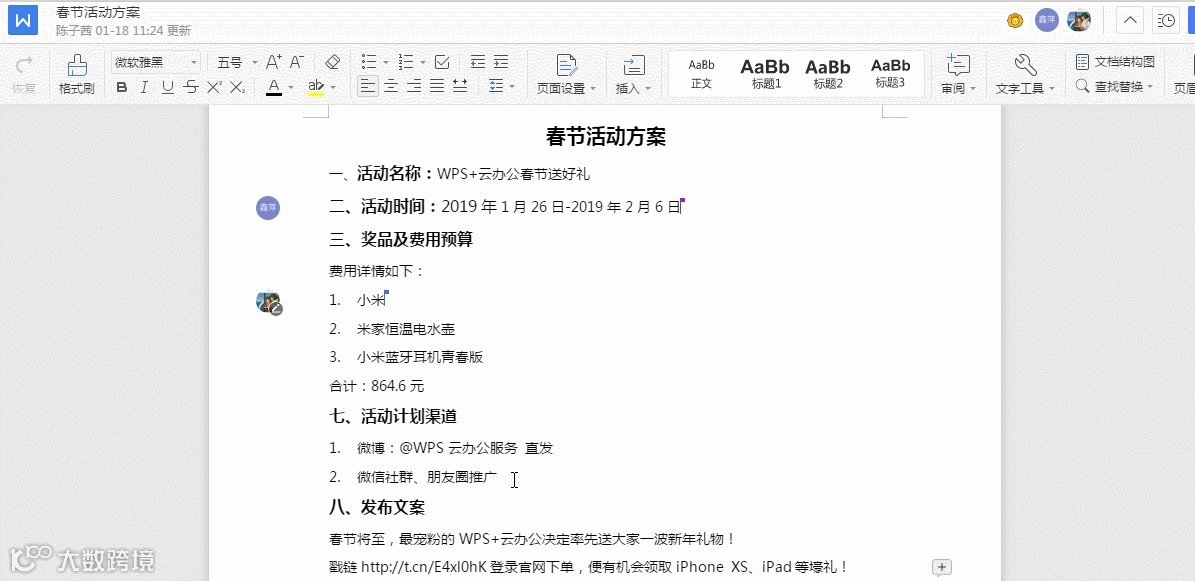Insert a checkbox task list
This screenshot has width=1195, height=581.
click(x=441, y=62)
